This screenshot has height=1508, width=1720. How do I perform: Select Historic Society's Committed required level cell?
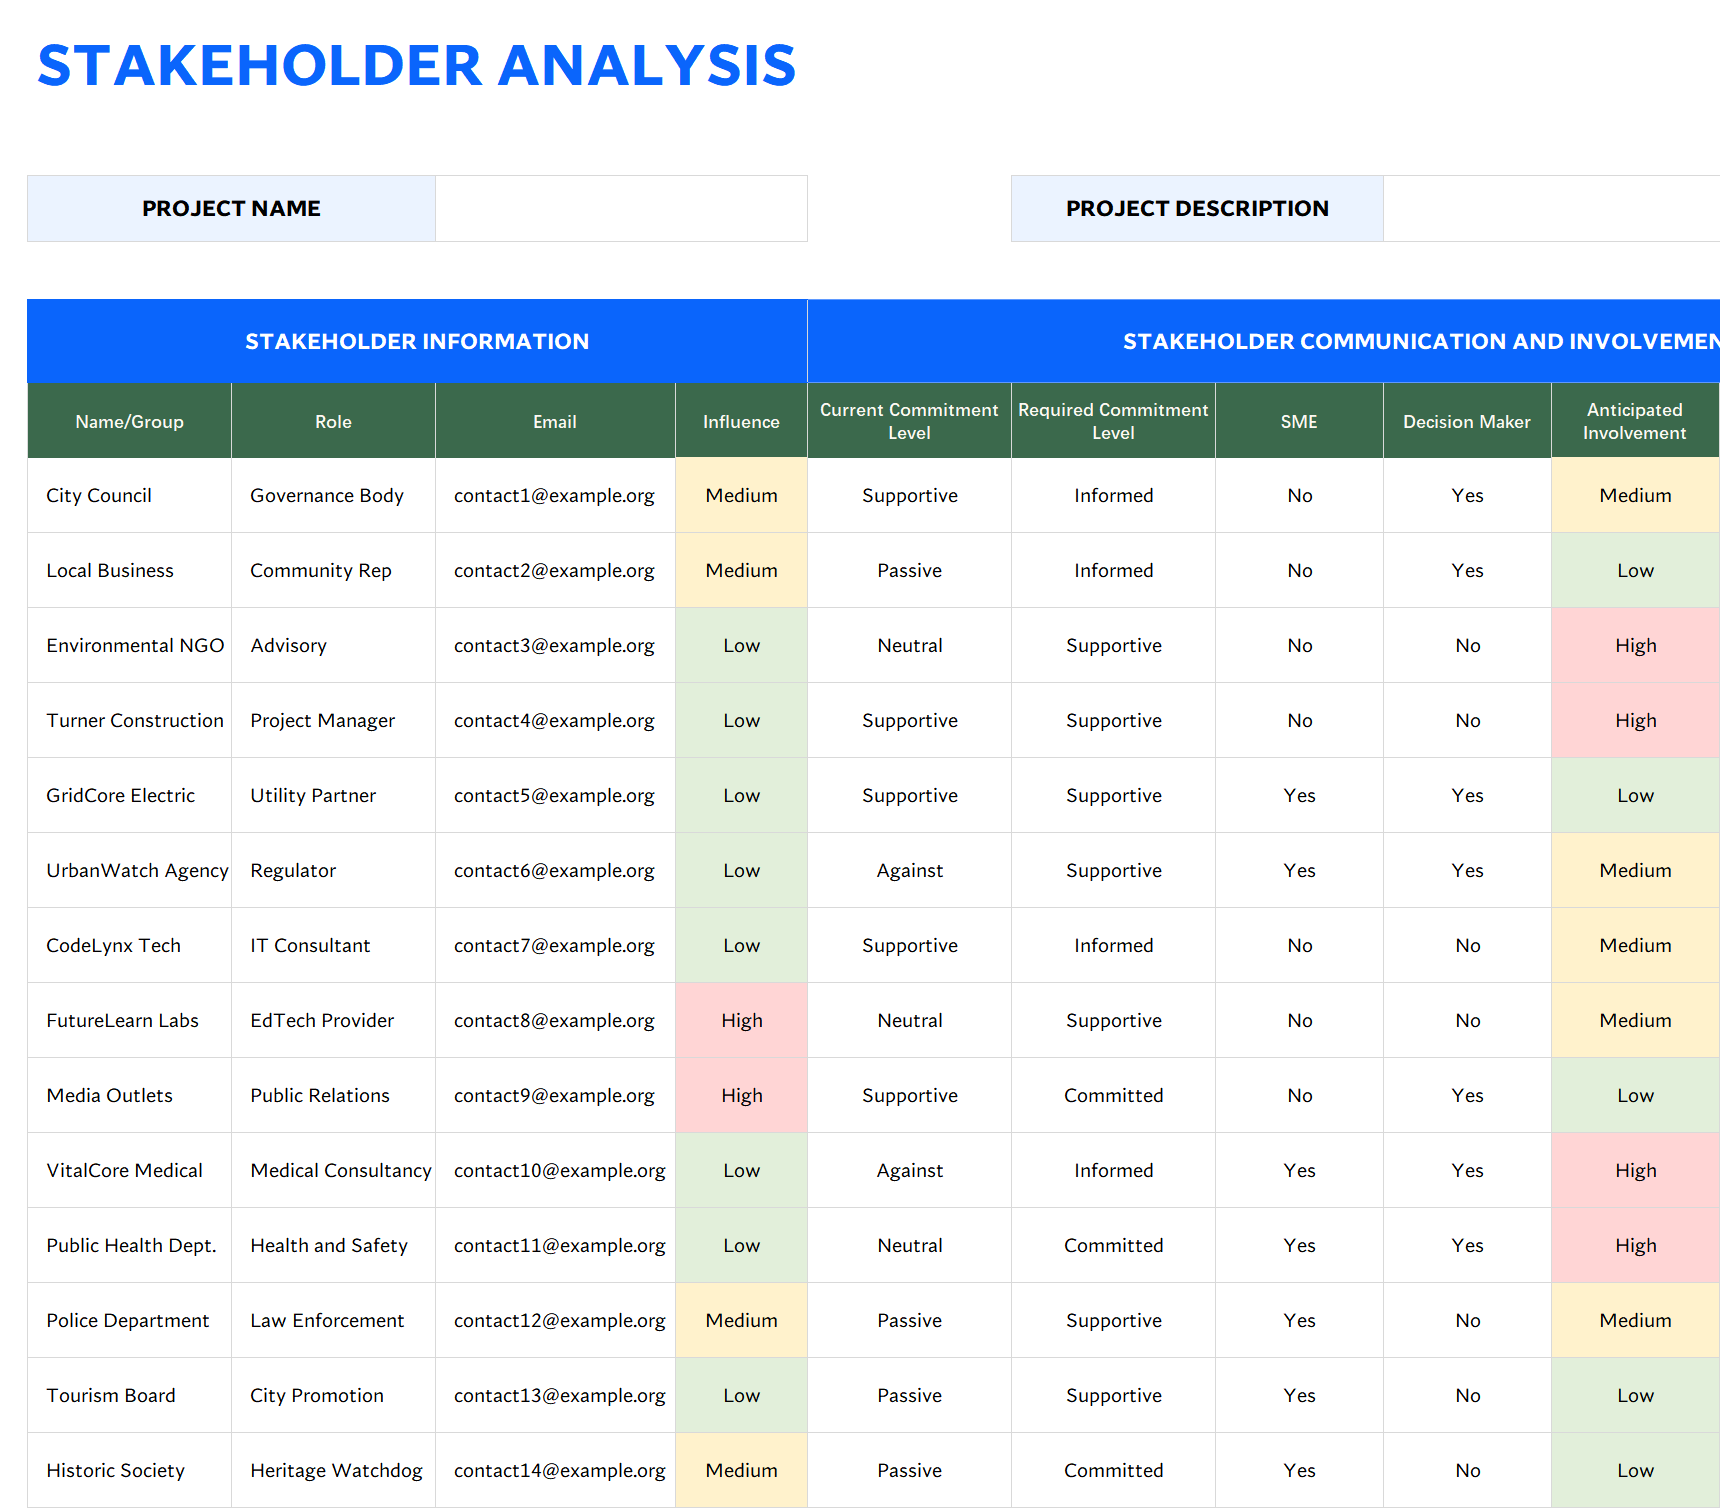1113,1470
